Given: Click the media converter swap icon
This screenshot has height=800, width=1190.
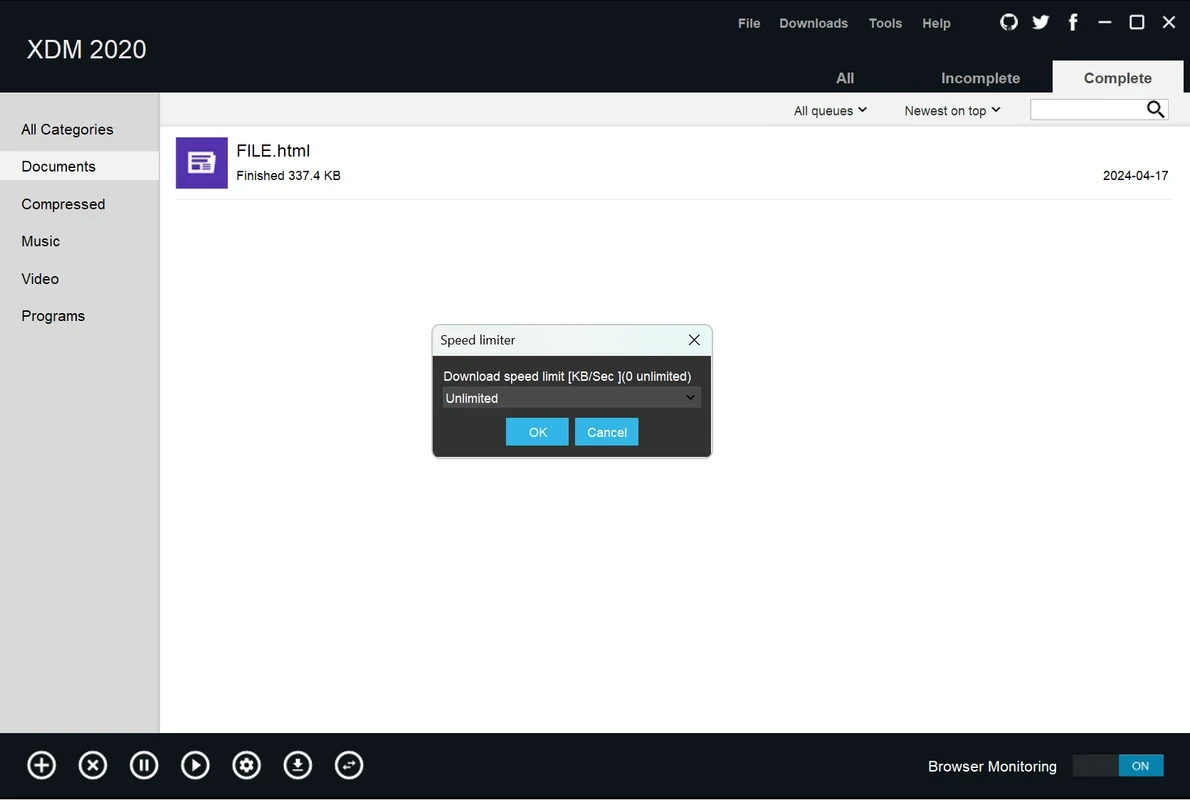Looking at the screenshot, I should 349,765.
